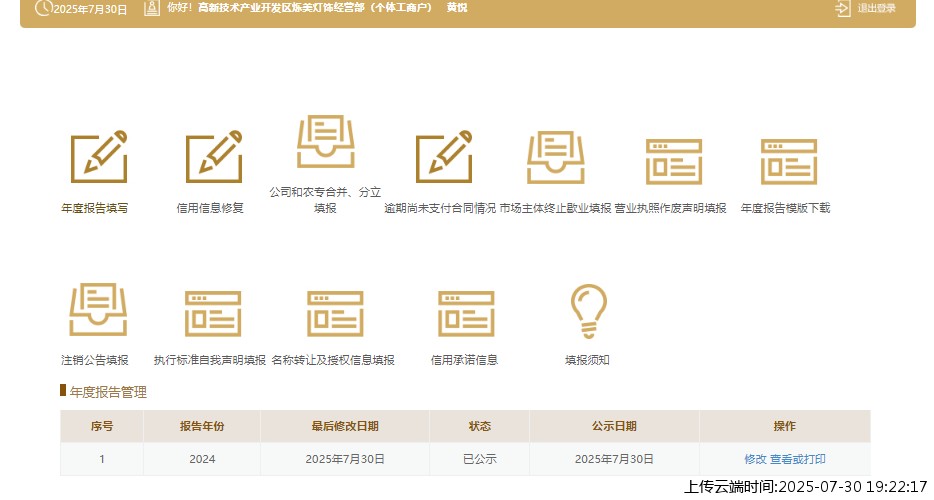Click the 退出登录 link
Viewport: 934px width, 500px height.
(876, 8)
